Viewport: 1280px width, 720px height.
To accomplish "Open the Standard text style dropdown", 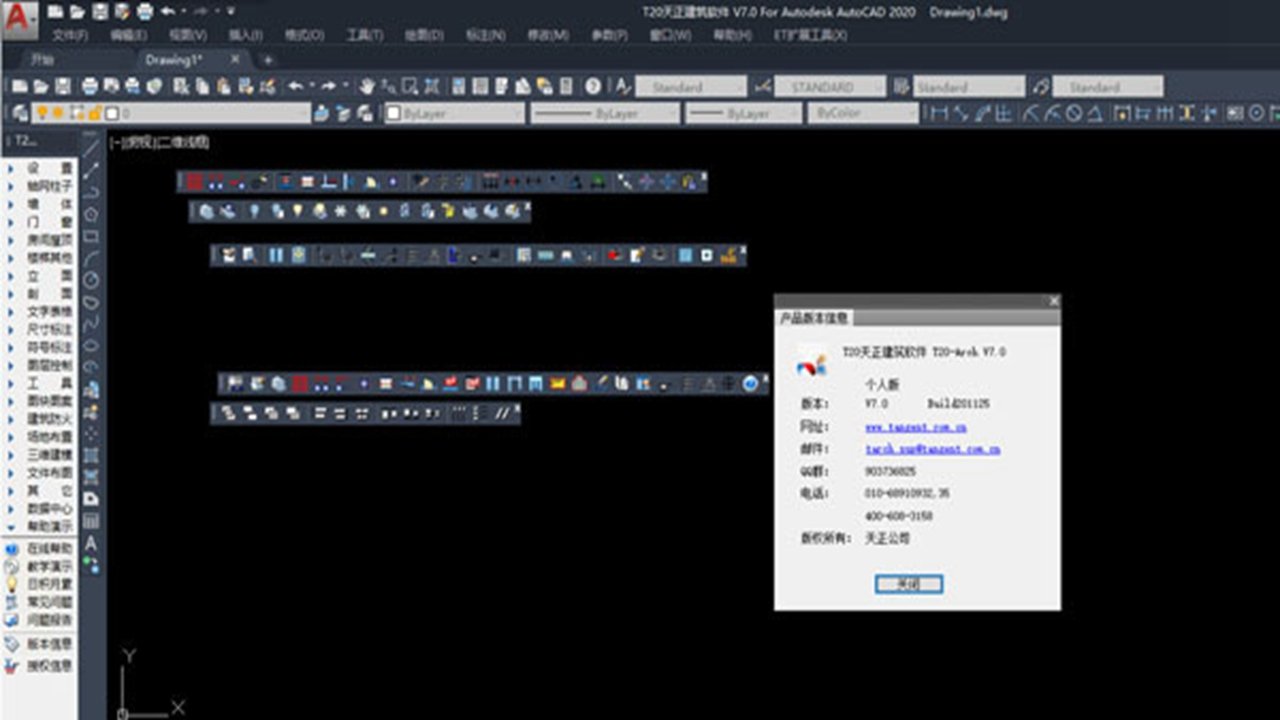I will 691,87.
